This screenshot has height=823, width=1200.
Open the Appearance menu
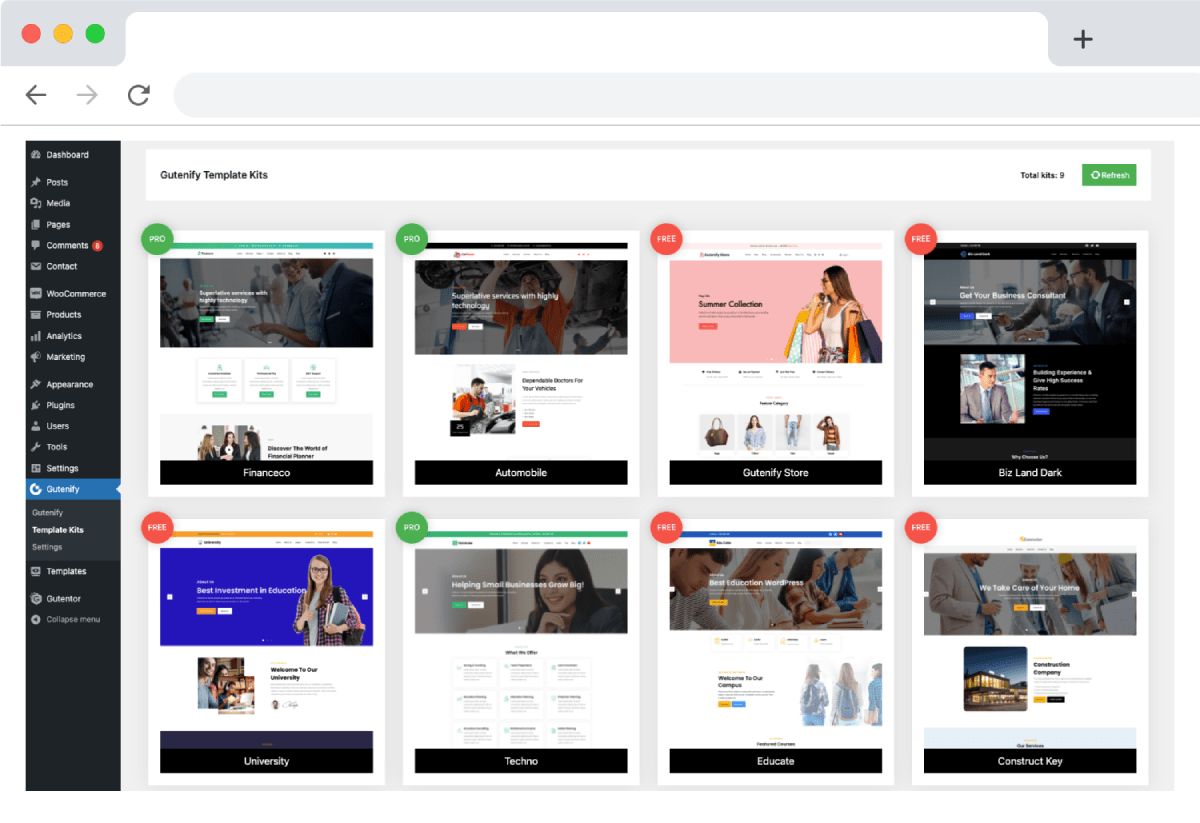tap(69, 384)
